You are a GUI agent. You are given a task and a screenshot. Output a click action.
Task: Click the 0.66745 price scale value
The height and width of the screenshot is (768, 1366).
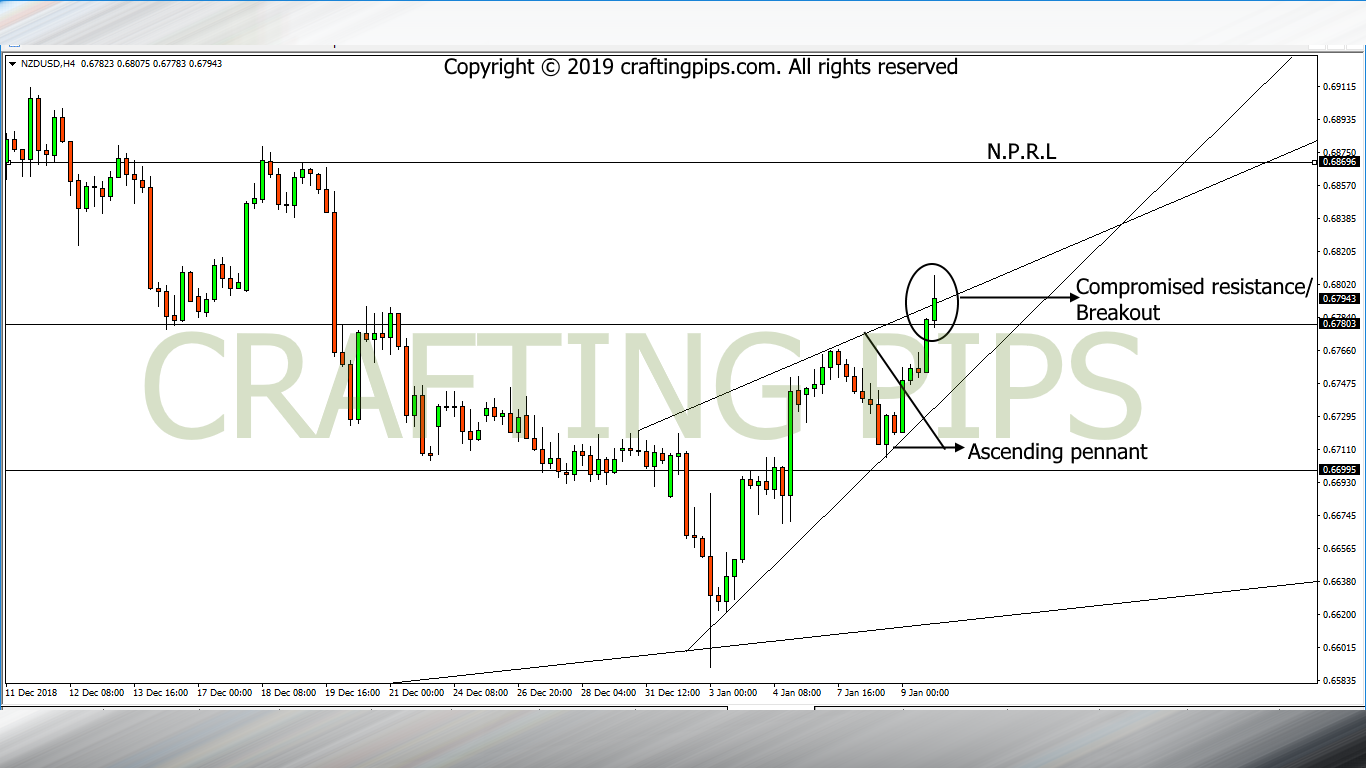(1338, 515)
